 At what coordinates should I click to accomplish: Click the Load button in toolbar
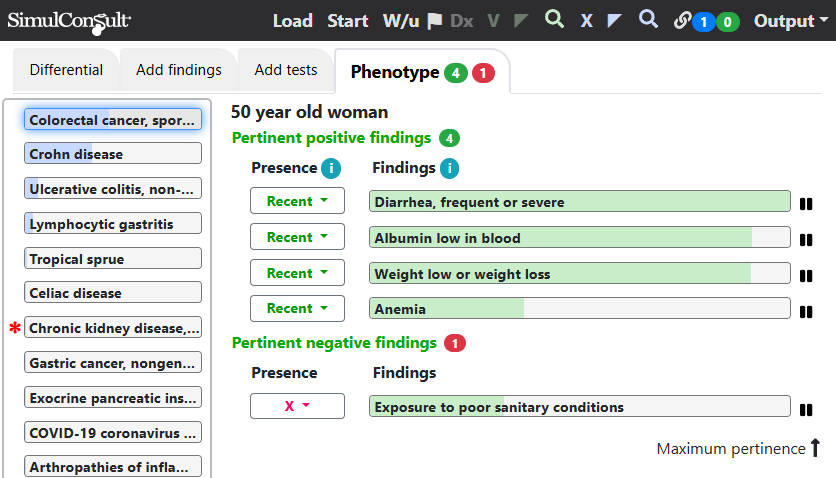click(293, 21)
